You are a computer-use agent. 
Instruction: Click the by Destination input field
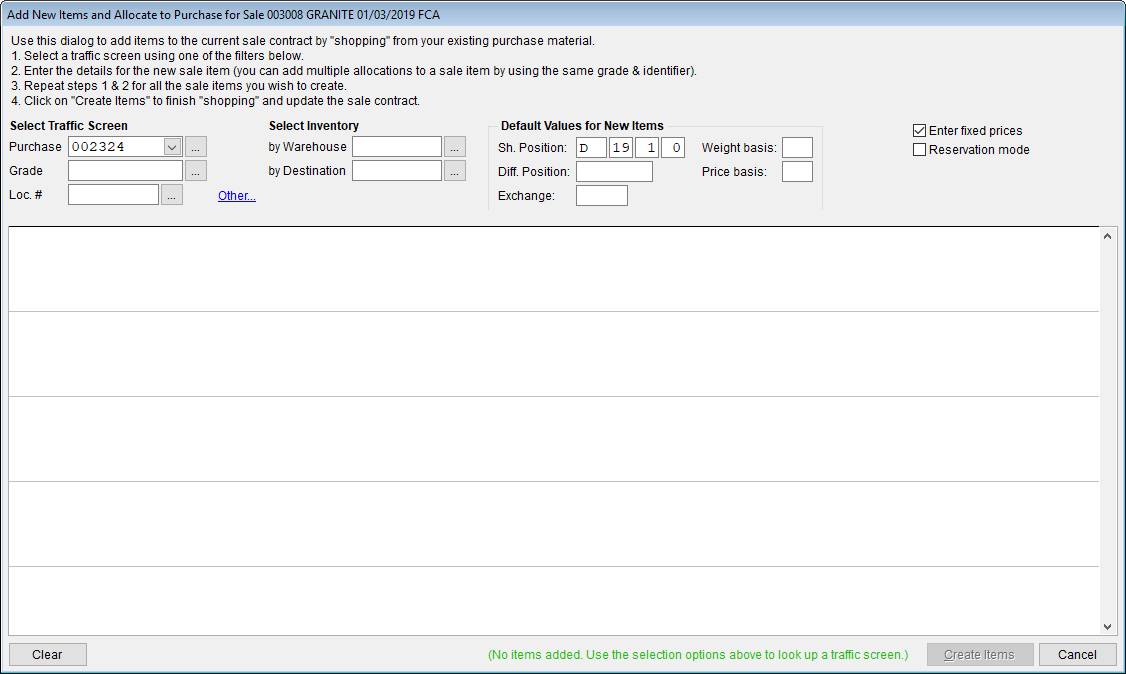tap(397, 171)
